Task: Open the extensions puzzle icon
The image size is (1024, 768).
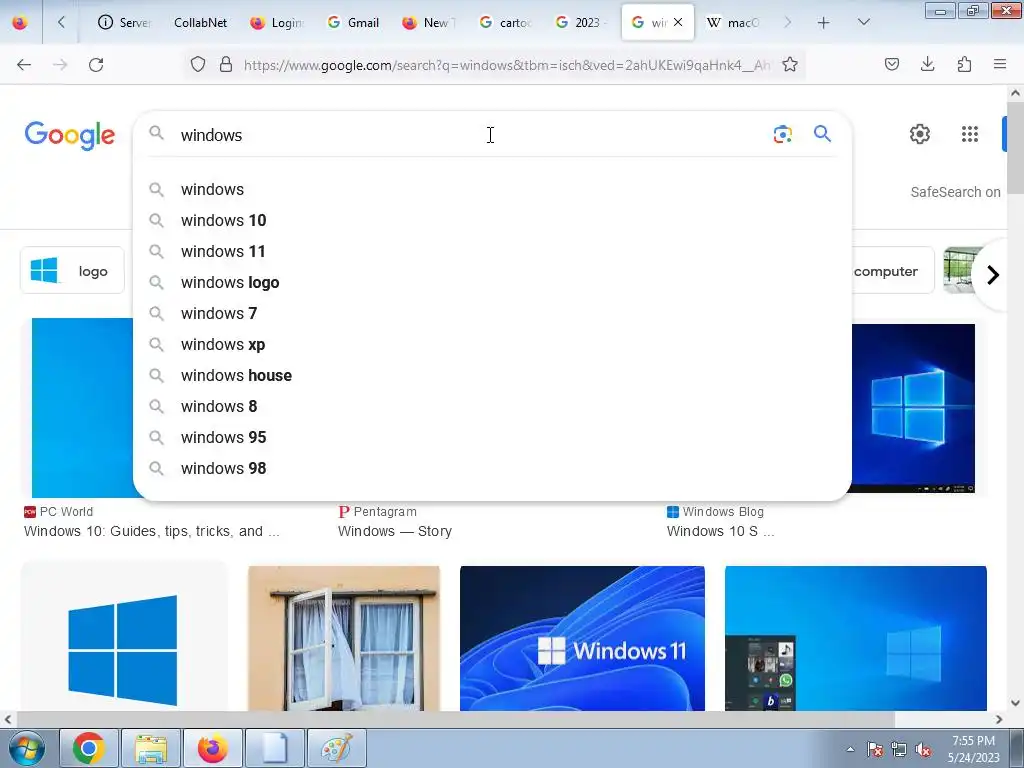Action: (964, 64)
